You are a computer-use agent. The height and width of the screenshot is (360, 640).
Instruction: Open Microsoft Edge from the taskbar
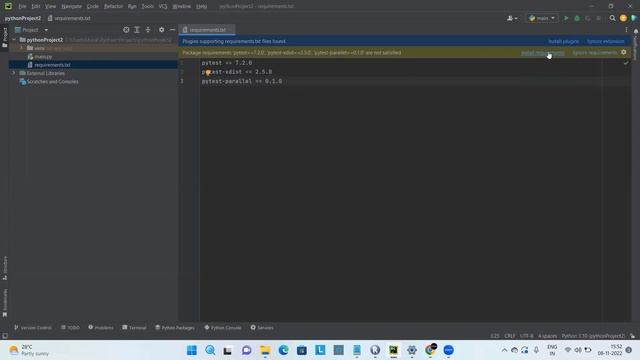283,350
